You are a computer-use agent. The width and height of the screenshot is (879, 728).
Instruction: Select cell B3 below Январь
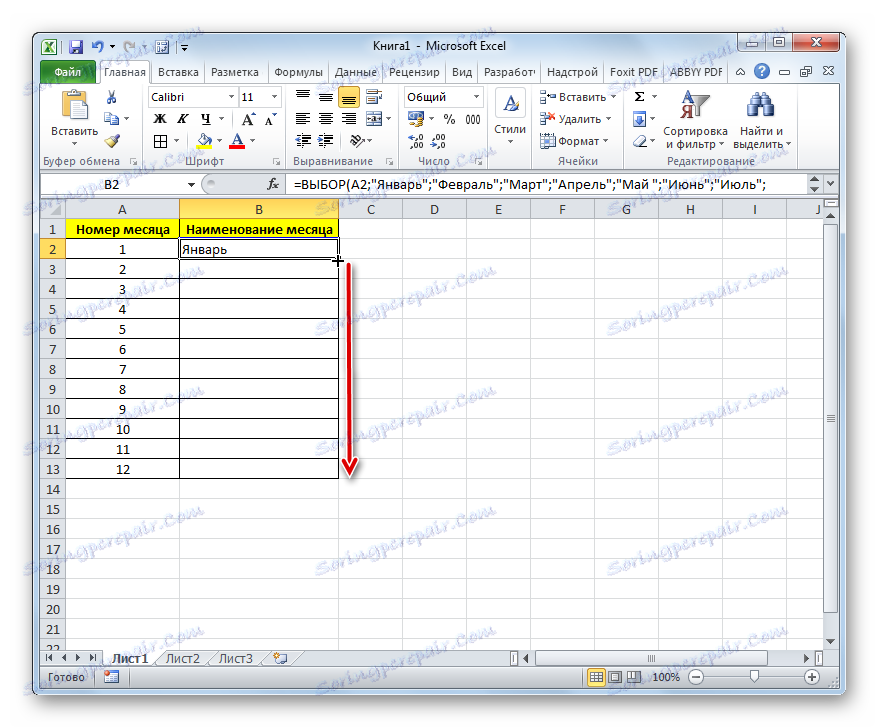259,269
